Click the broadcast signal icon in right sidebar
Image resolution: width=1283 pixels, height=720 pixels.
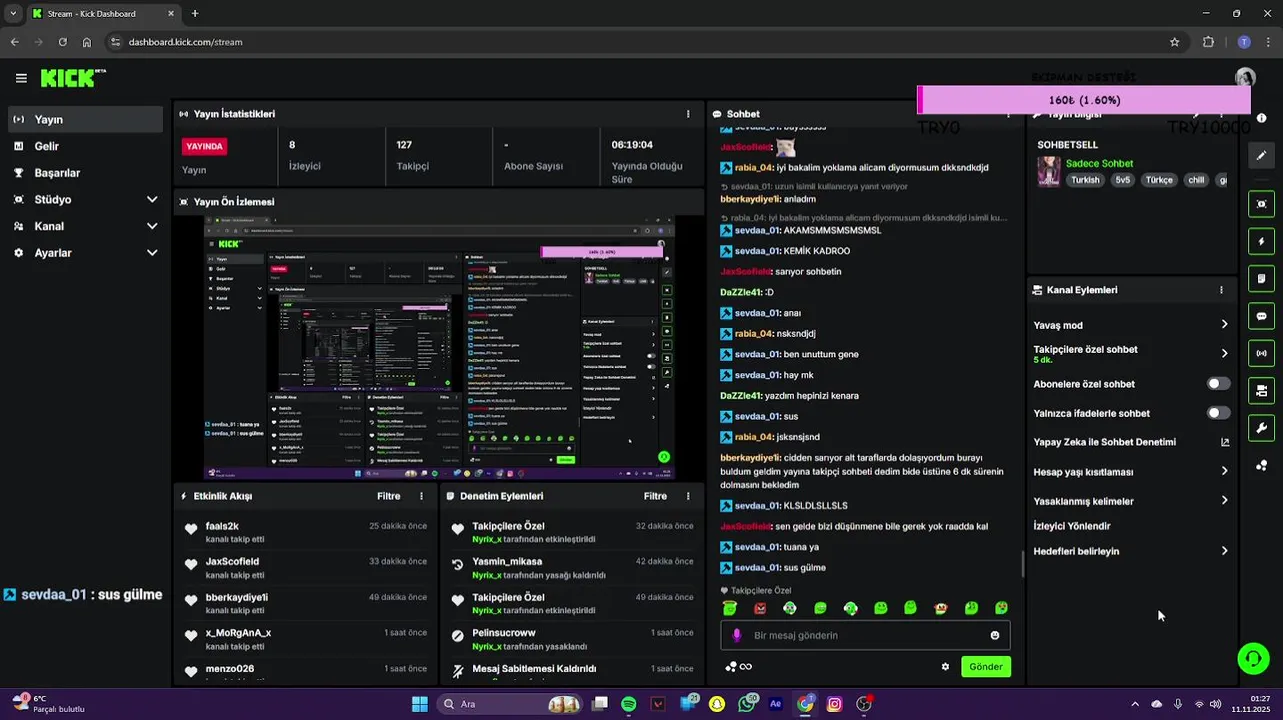pyautogui.click(x=1261, y=353)
